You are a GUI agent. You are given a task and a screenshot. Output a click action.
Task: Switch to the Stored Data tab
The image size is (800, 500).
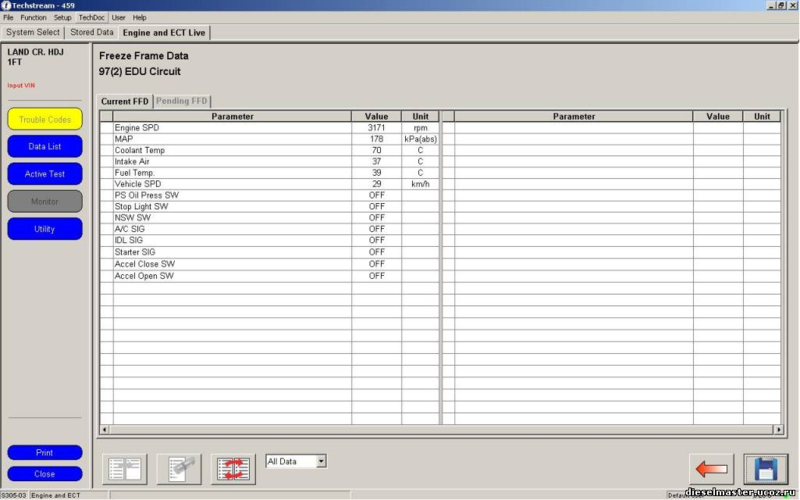click(91, 32)
